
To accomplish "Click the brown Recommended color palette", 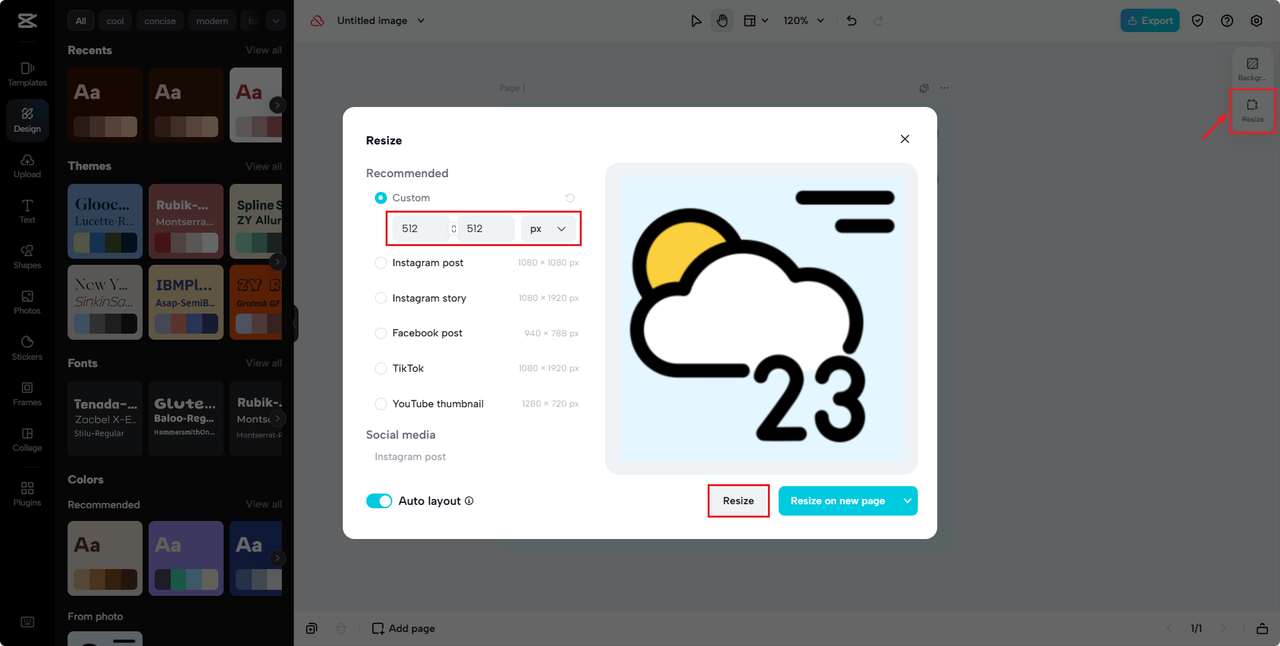I will click(x=105, y=558).
